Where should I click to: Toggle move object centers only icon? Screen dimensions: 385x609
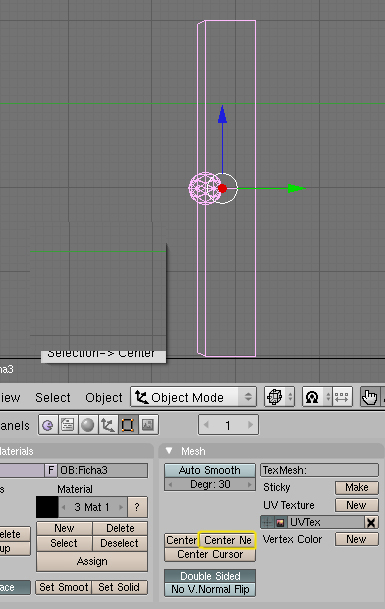tap(342, 397)
